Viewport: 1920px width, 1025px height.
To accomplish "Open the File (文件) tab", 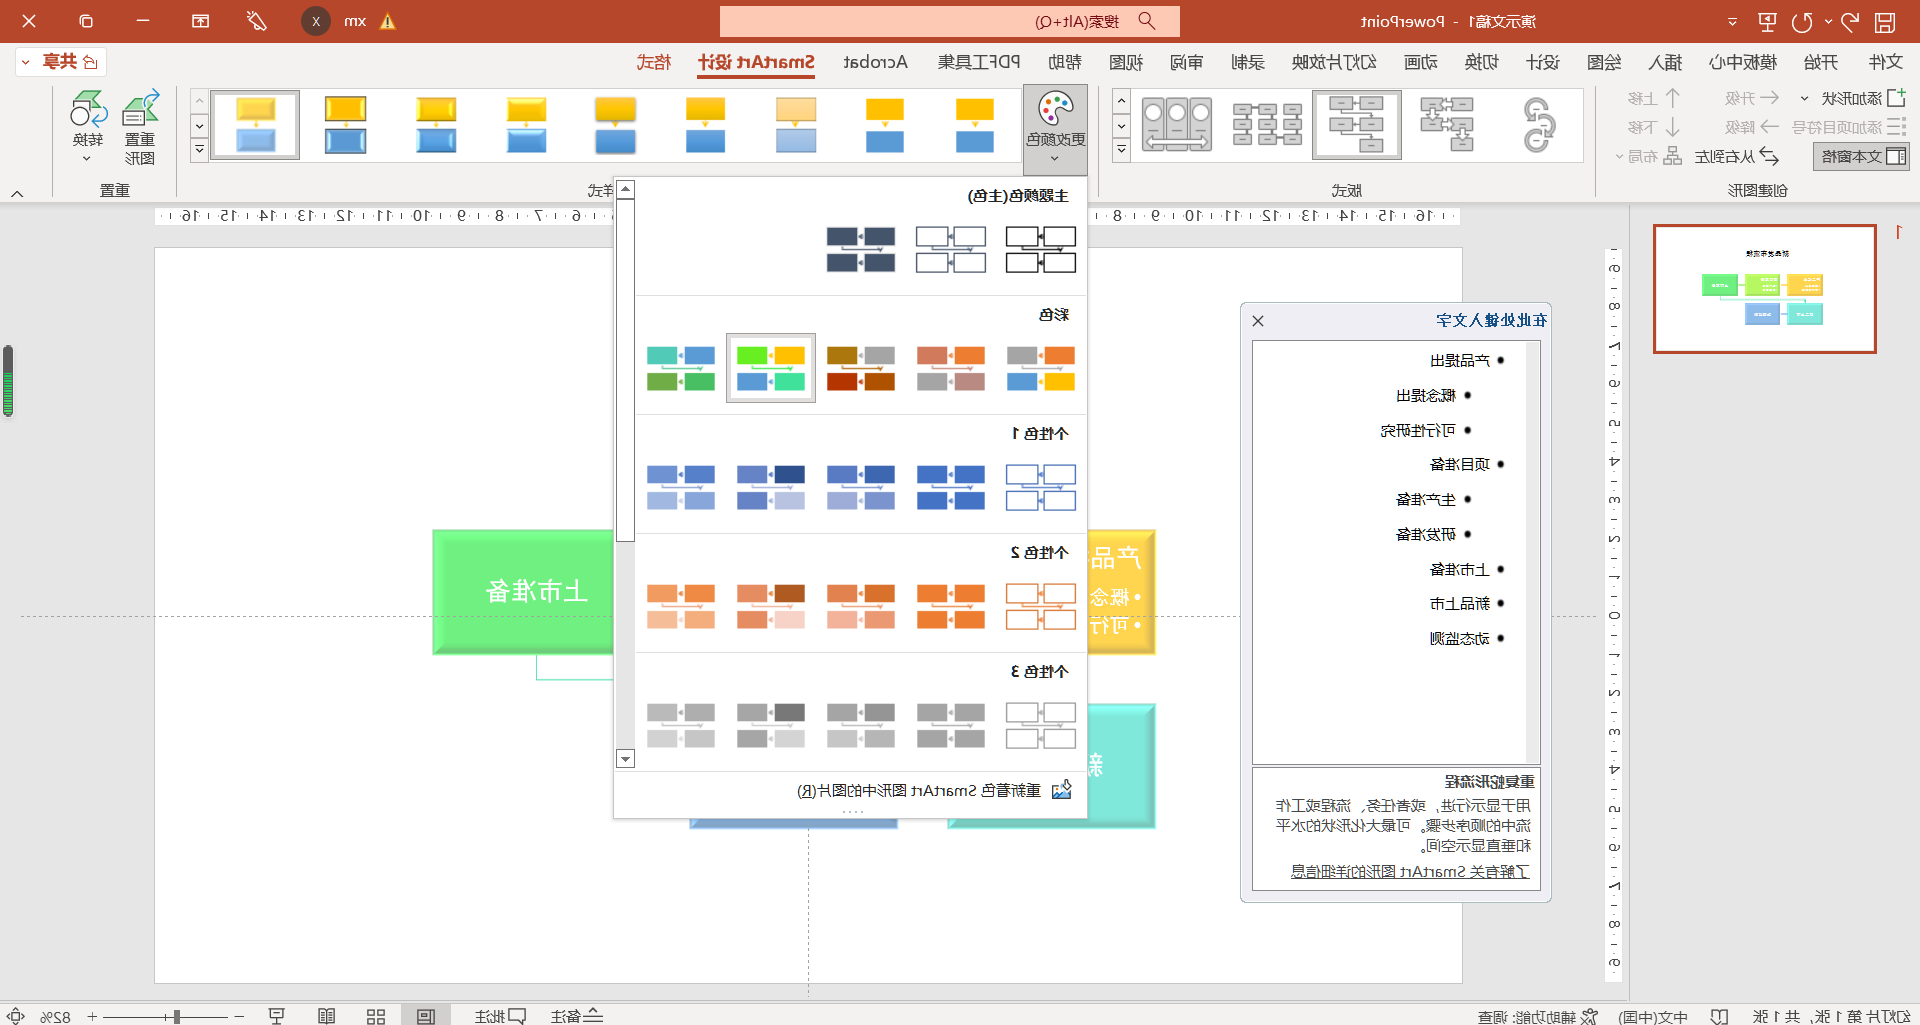I will 1886,62.
